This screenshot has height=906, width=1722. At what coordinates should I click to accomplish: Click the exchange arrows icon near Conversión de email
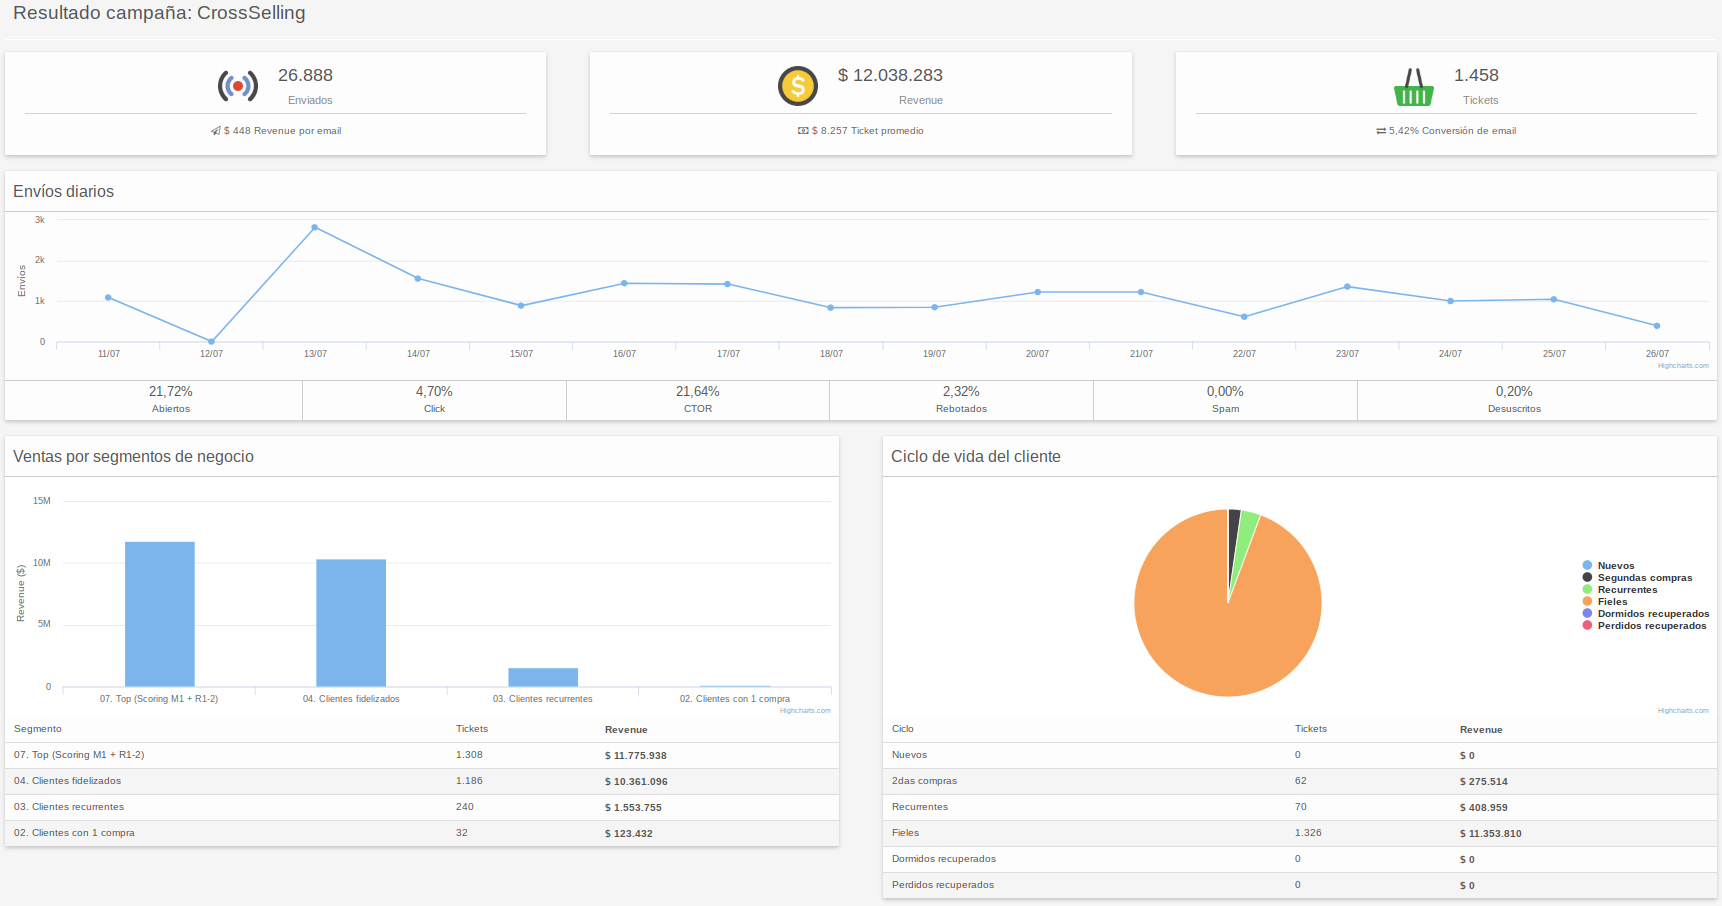1381,131
